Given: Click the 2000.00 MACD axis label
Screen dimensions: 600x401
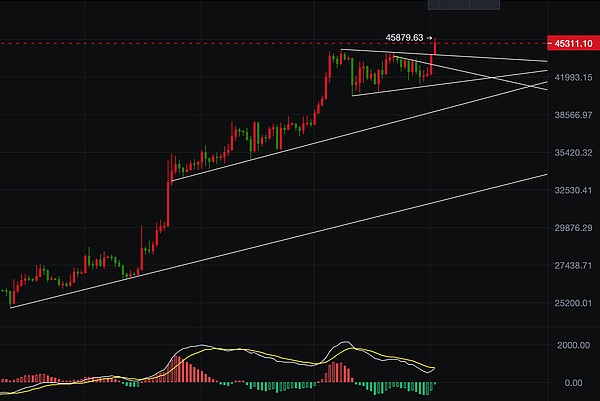Looking at the screenshot, I should point(575,346).
